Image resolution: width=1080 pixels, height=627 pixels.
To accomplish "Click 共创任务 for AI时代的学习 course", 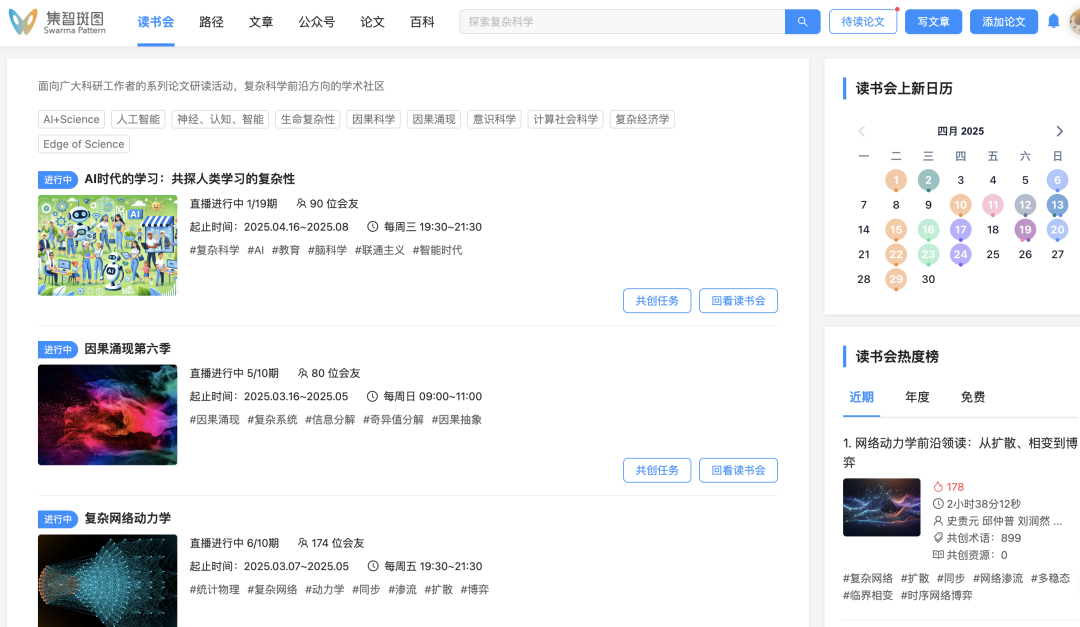I will pos(656,301).
